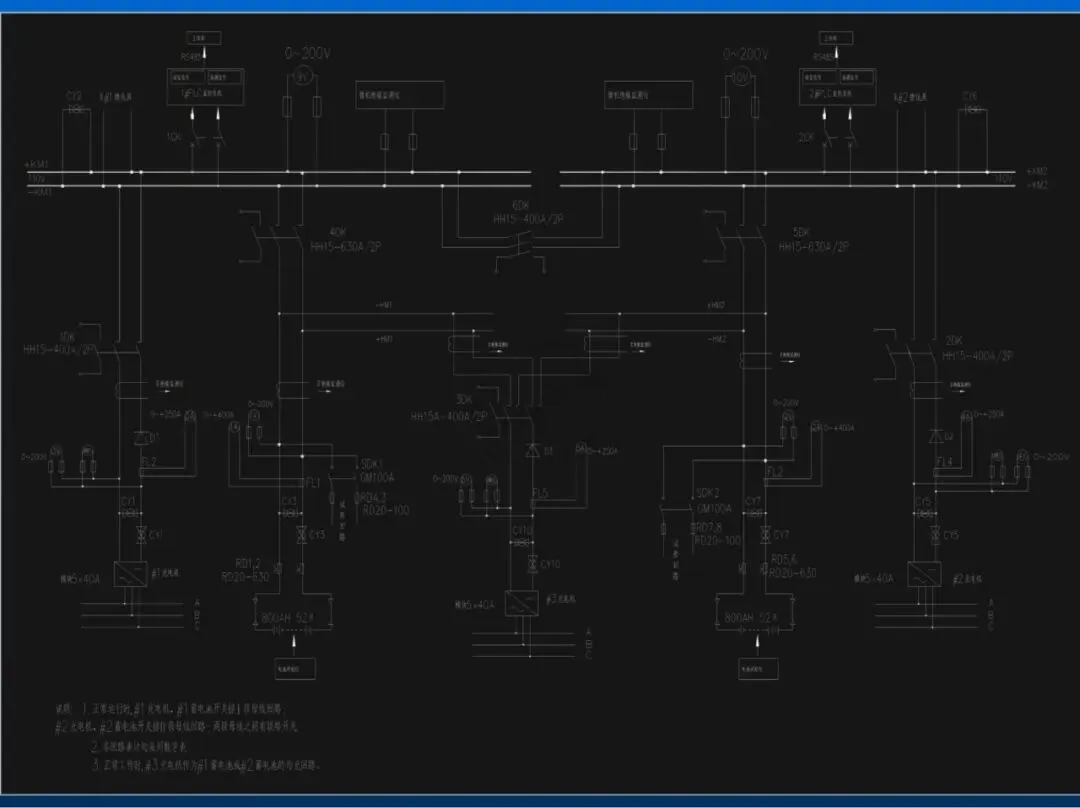
Task: Click the -KM1 bus label
Action: point(39,192)
